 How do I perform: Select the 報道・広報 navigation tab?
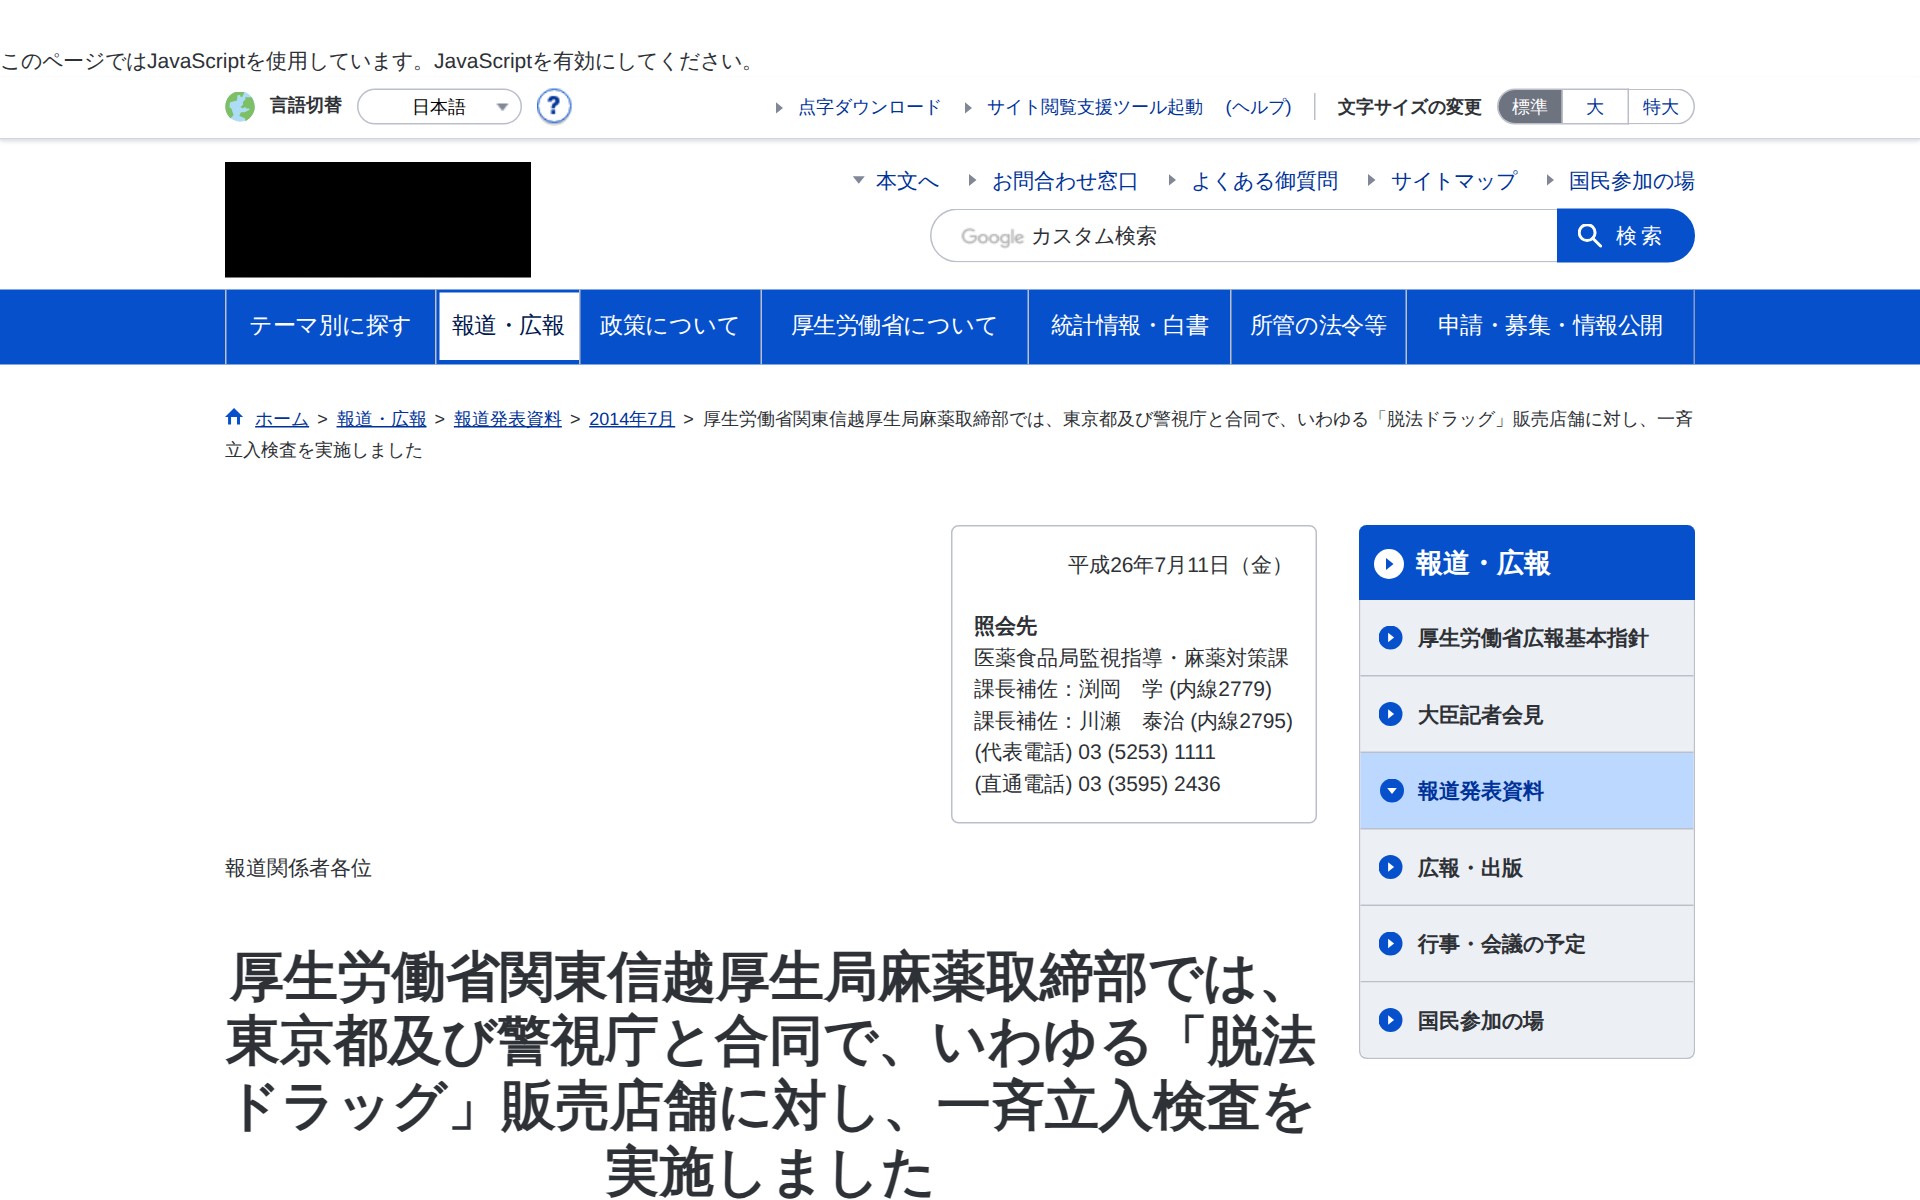(x=509, y=326)
